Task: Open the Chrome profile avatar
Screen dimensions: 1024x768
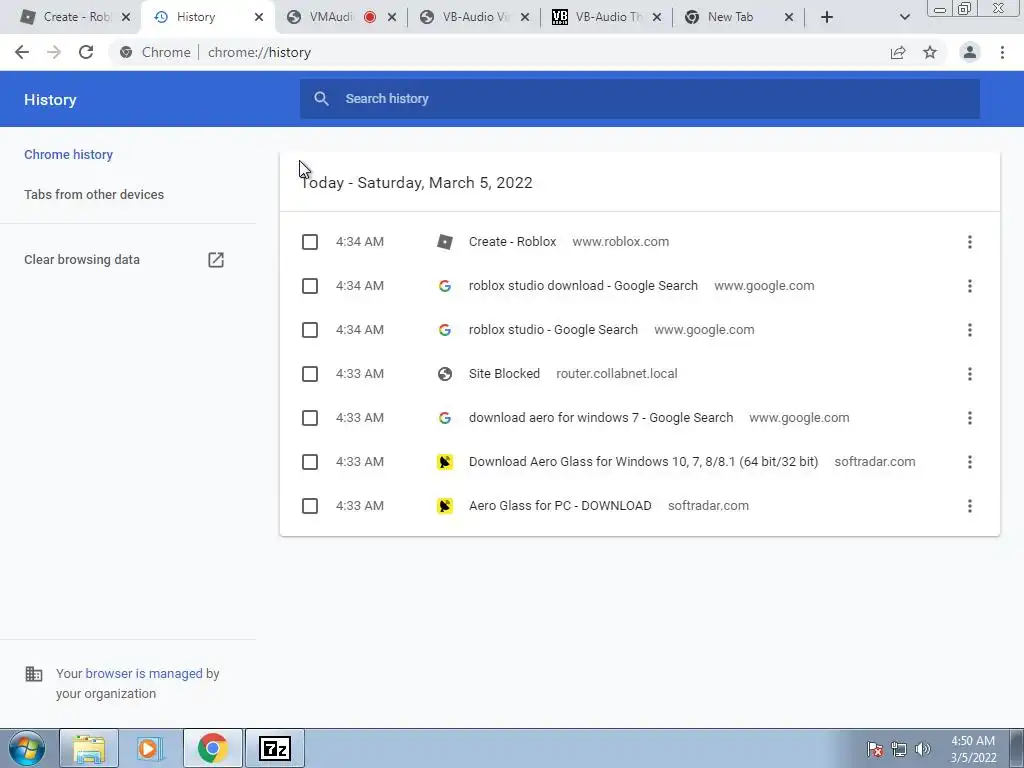Action: [970, 52]
